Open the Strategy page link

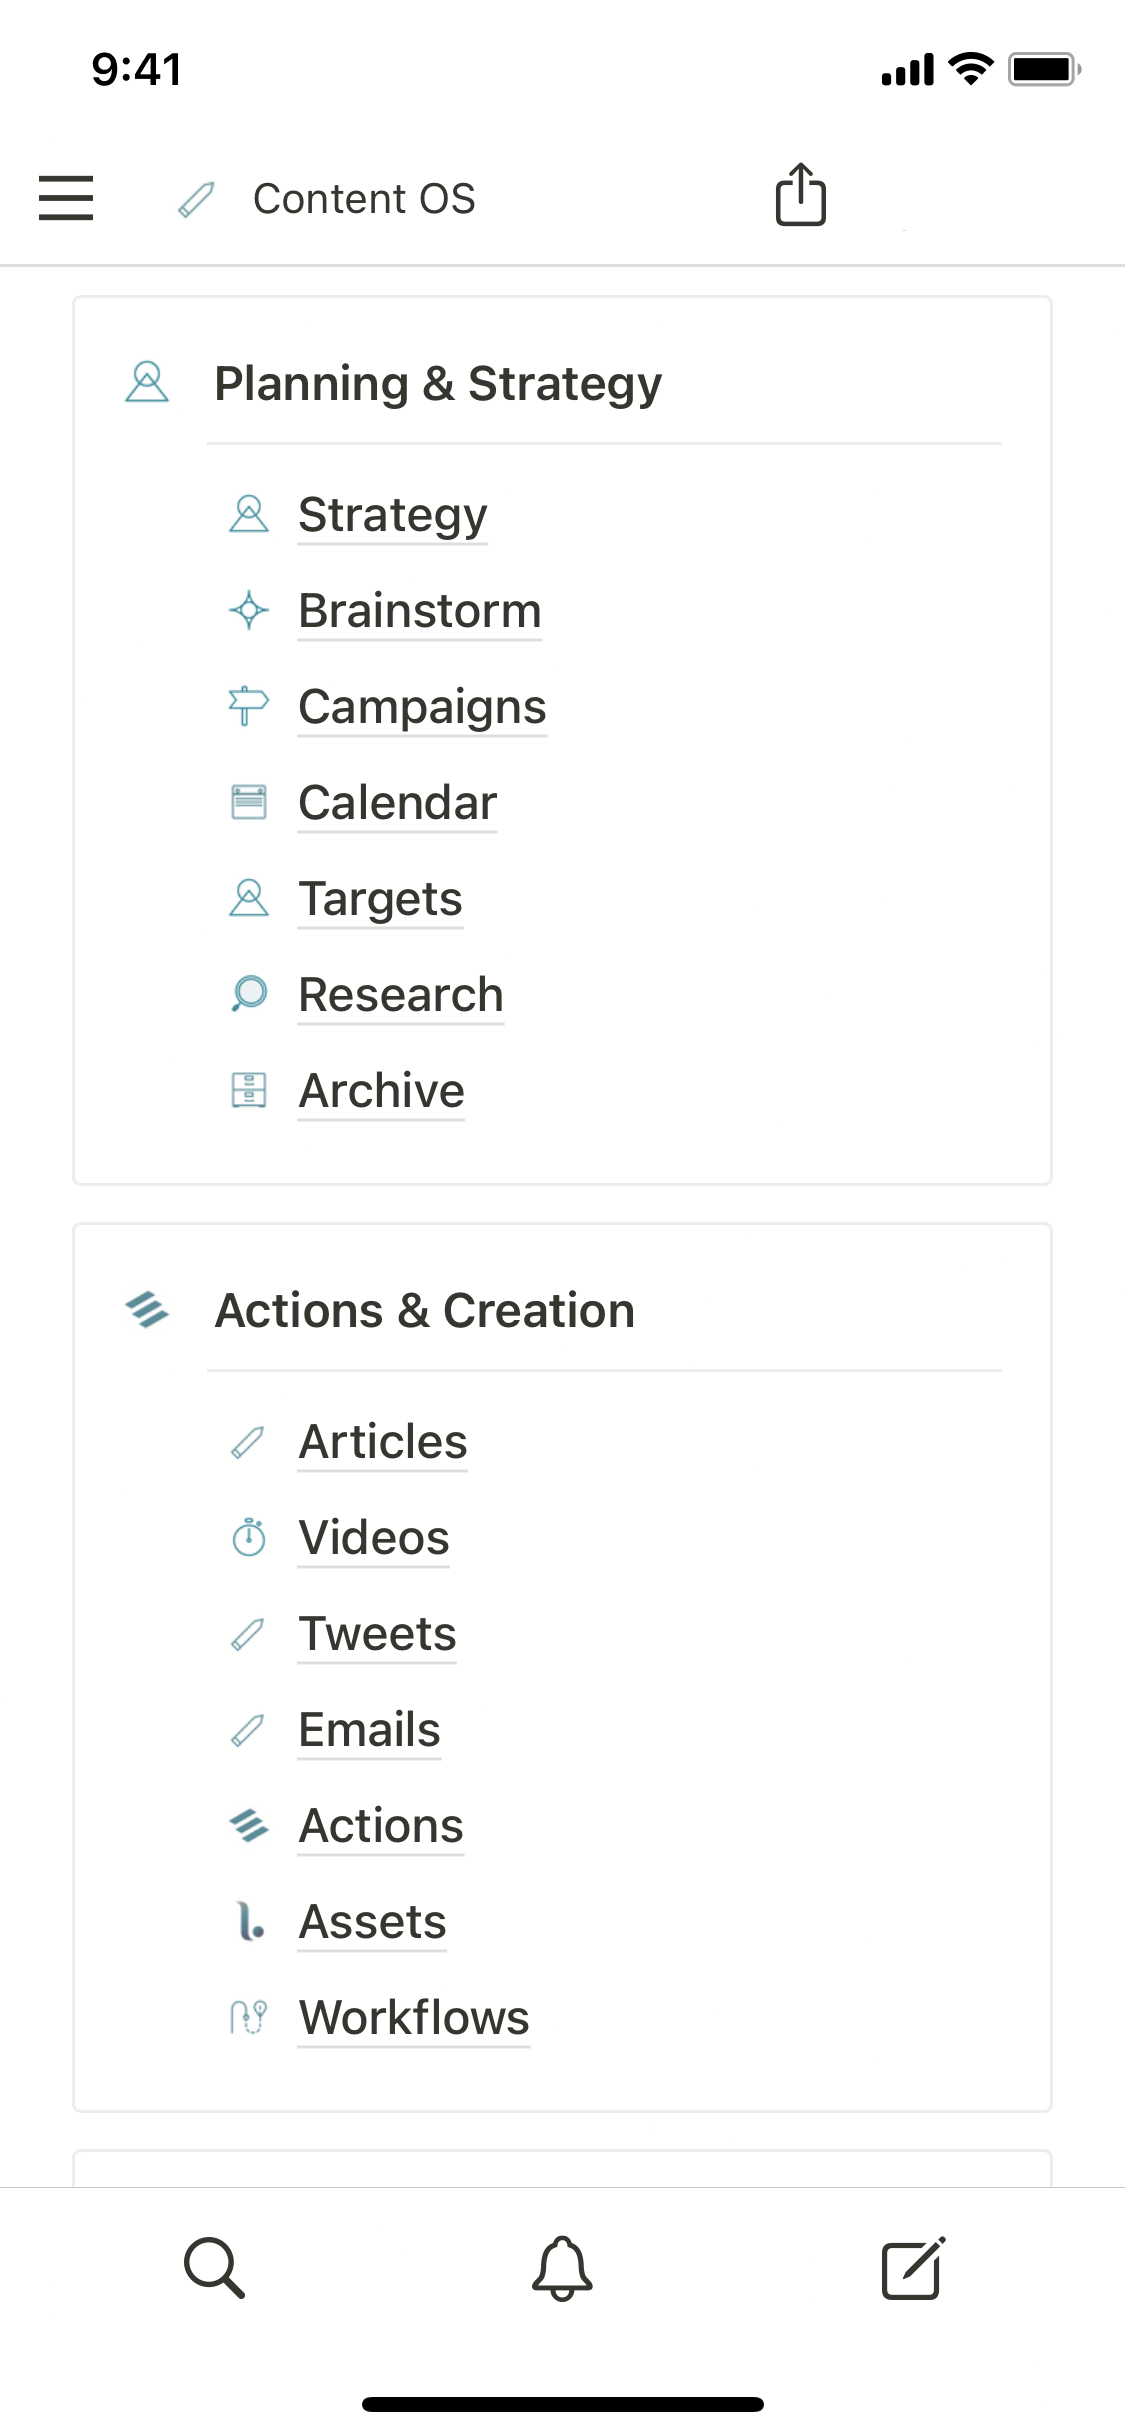click(x=392, y=515)
